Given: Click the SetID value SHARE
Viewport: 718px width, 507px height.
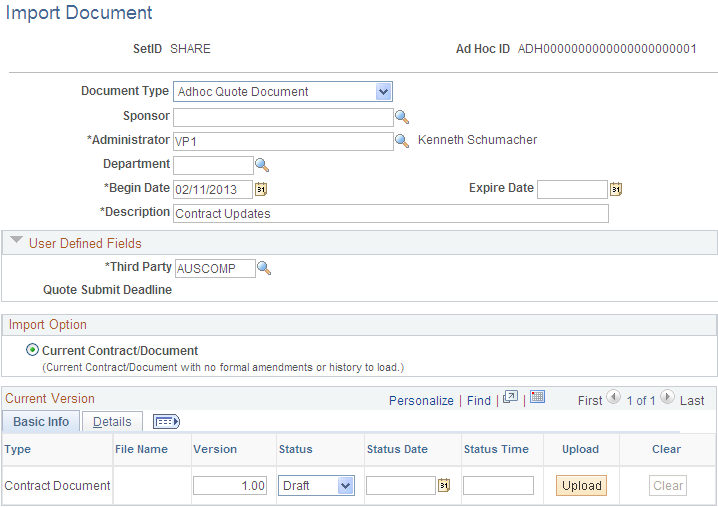Looking at the screenshot, I should [x=190, y=49].
